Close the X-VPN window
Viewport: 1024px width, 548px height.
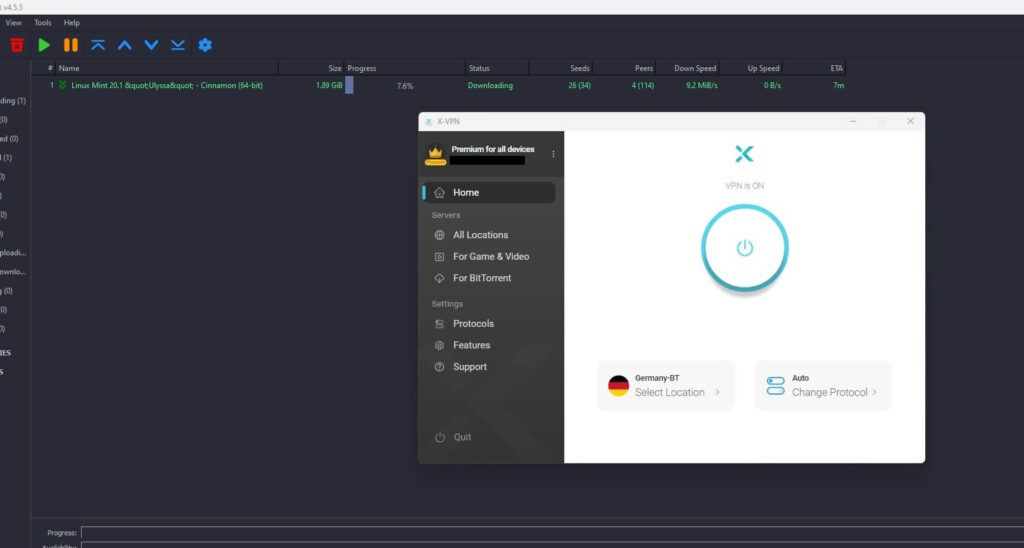click(910, 121)
